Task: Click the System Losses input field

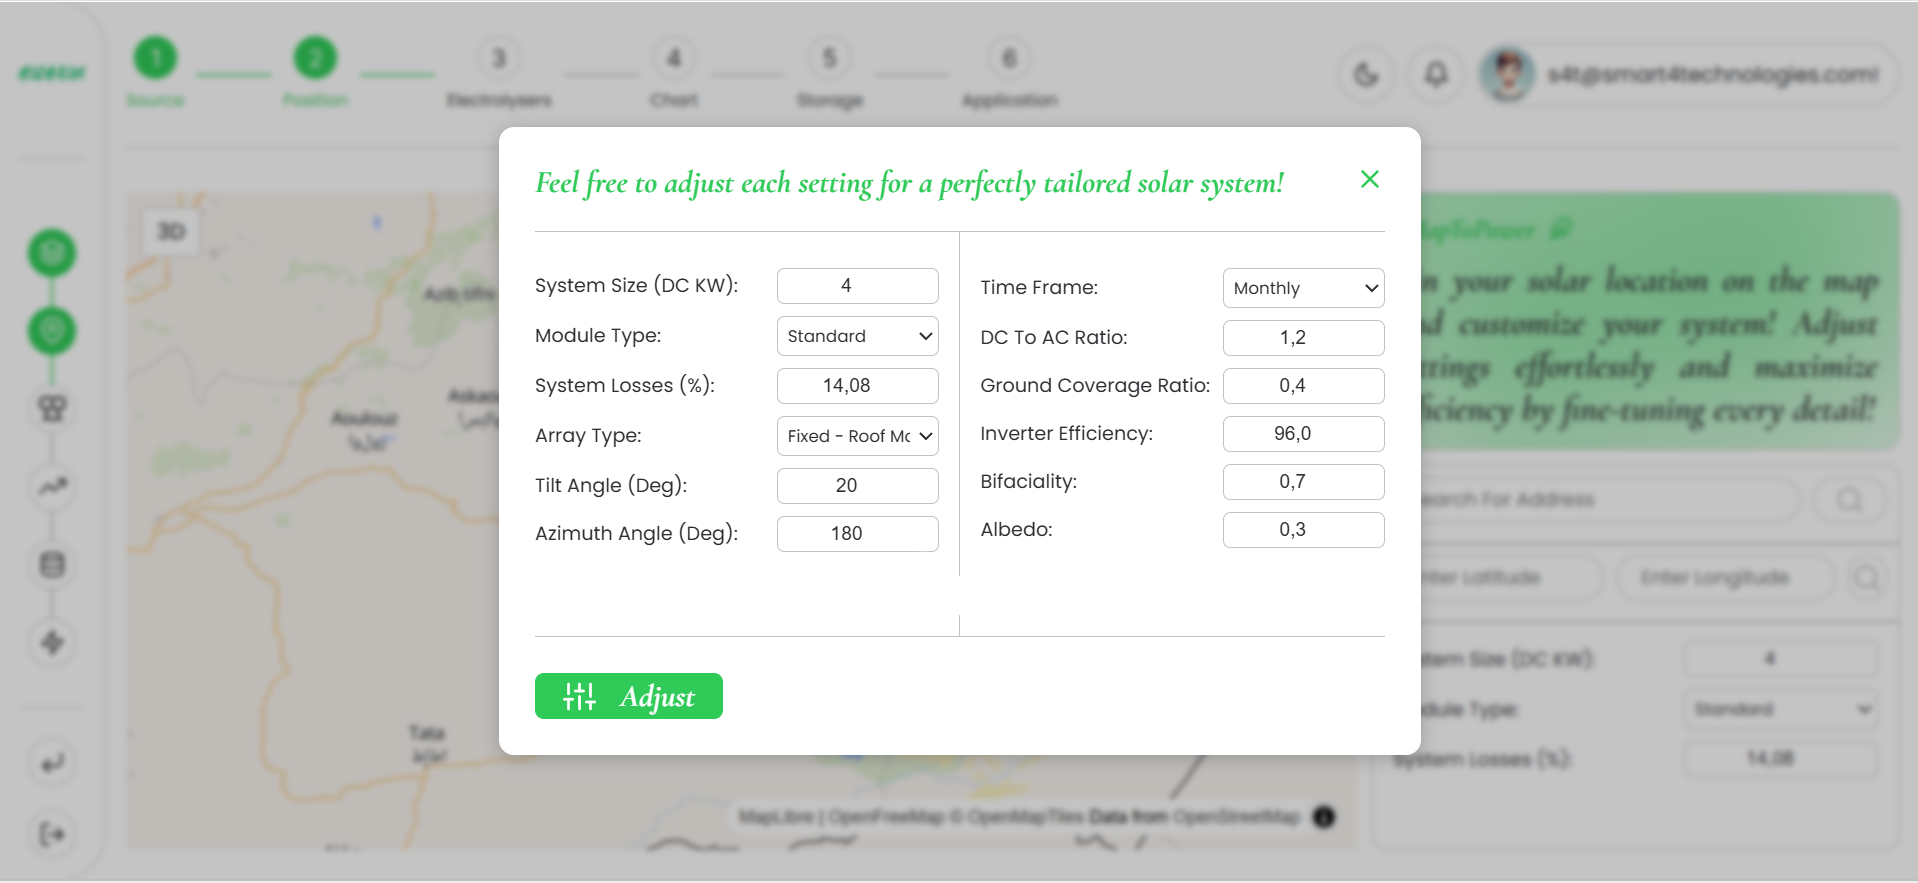Action: 857,386
